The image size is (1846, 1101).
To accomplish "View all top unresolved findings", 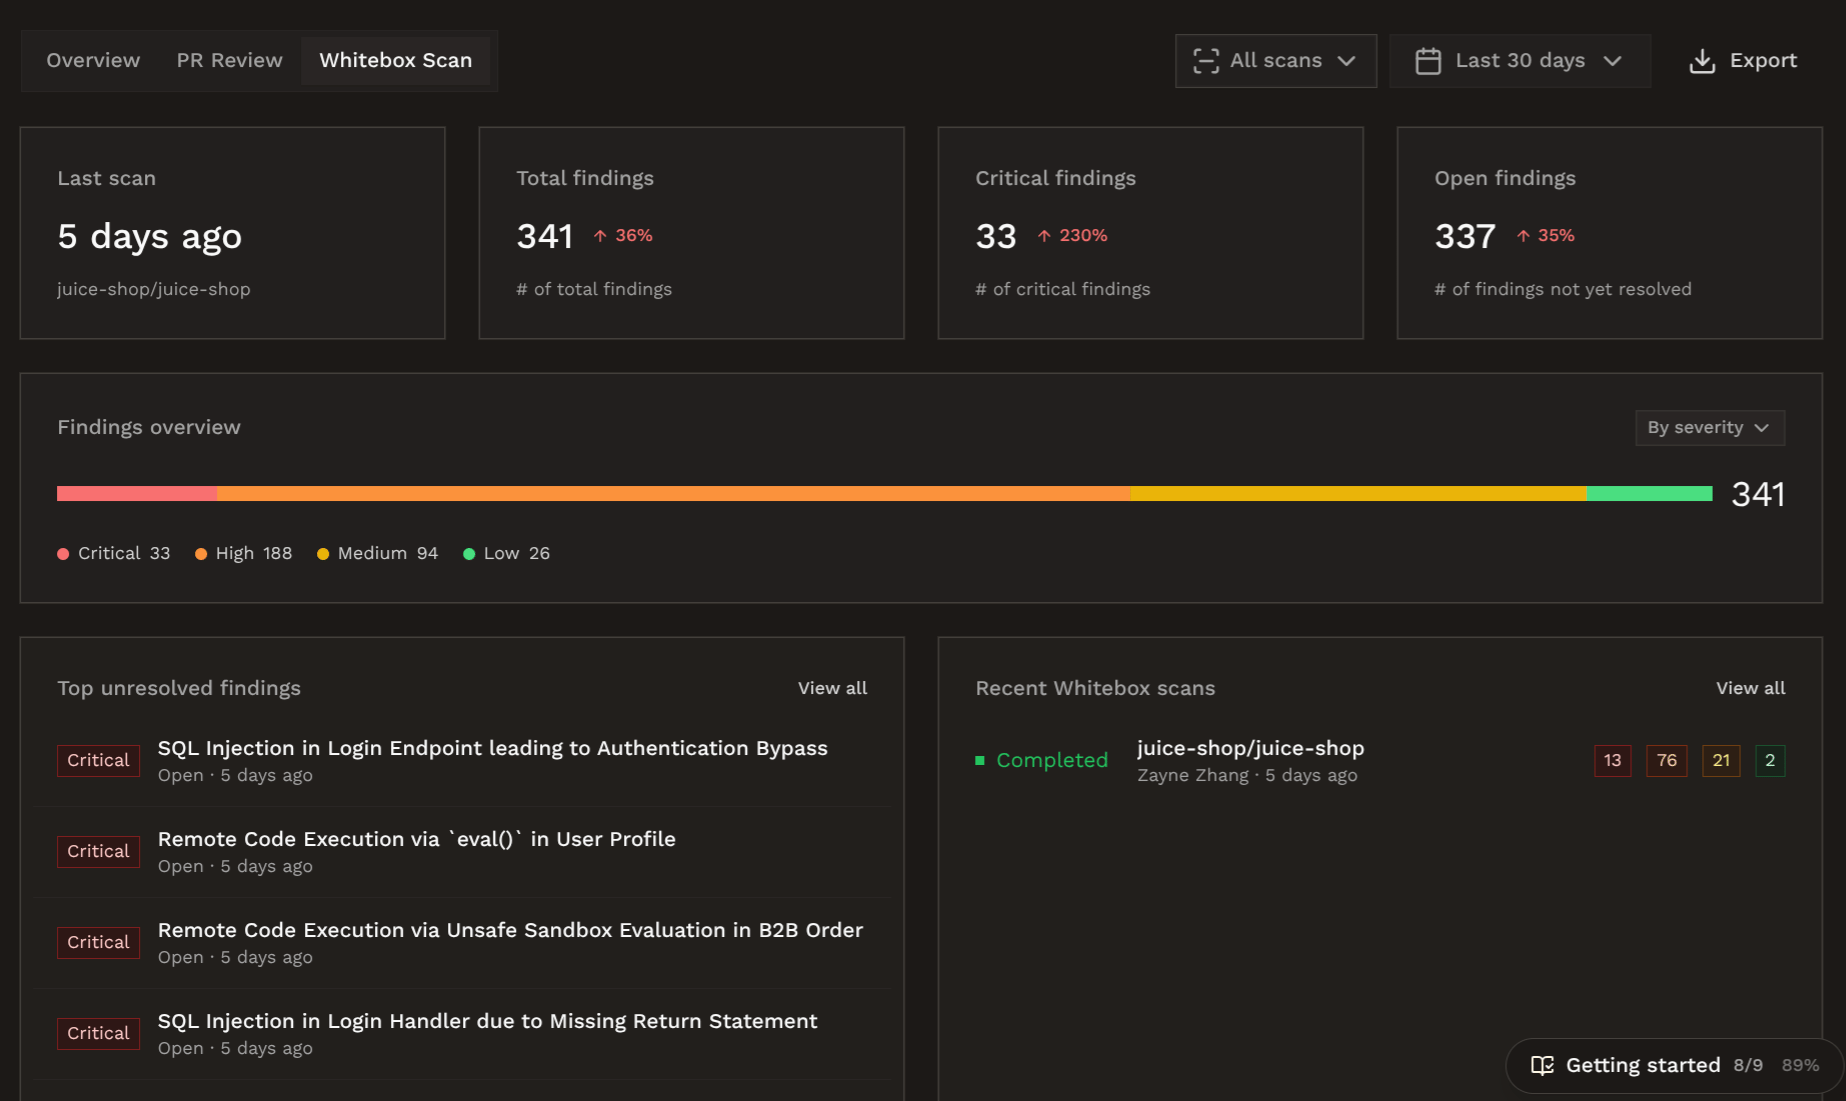I will [x=832, y=688].
